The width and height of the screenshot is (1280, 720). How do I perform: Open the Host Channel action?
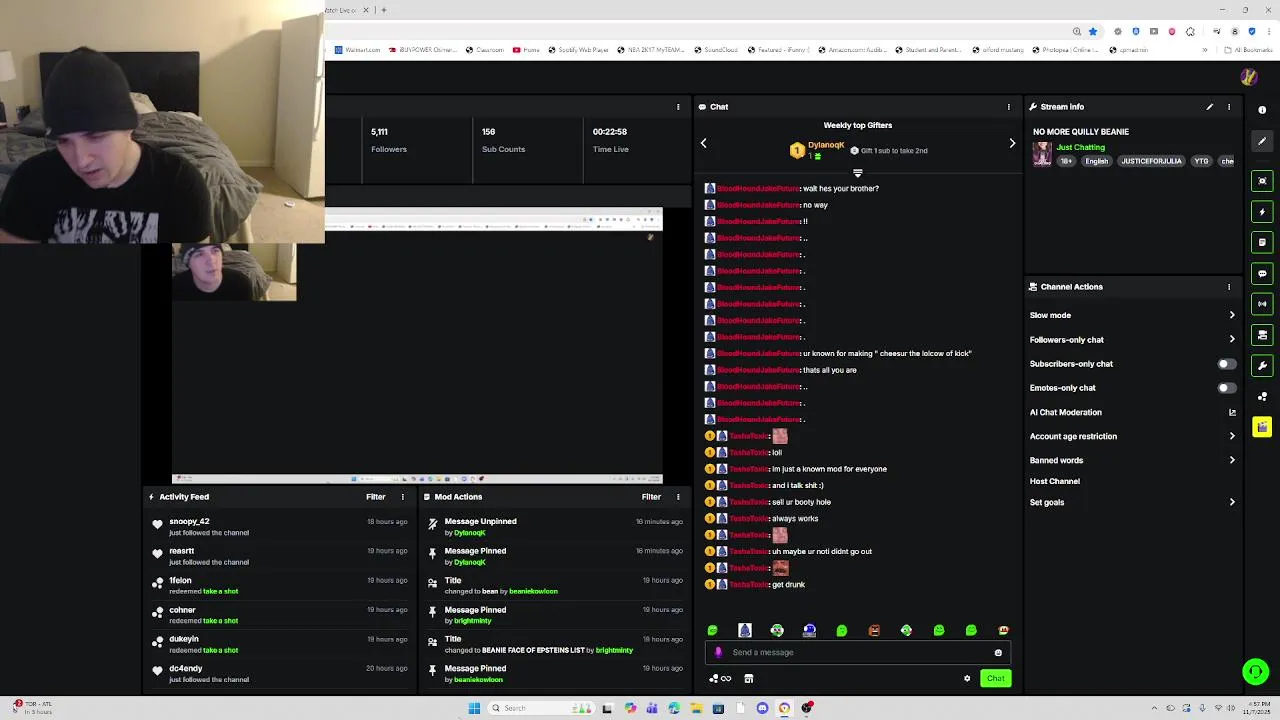click(x=1055, y=481)
